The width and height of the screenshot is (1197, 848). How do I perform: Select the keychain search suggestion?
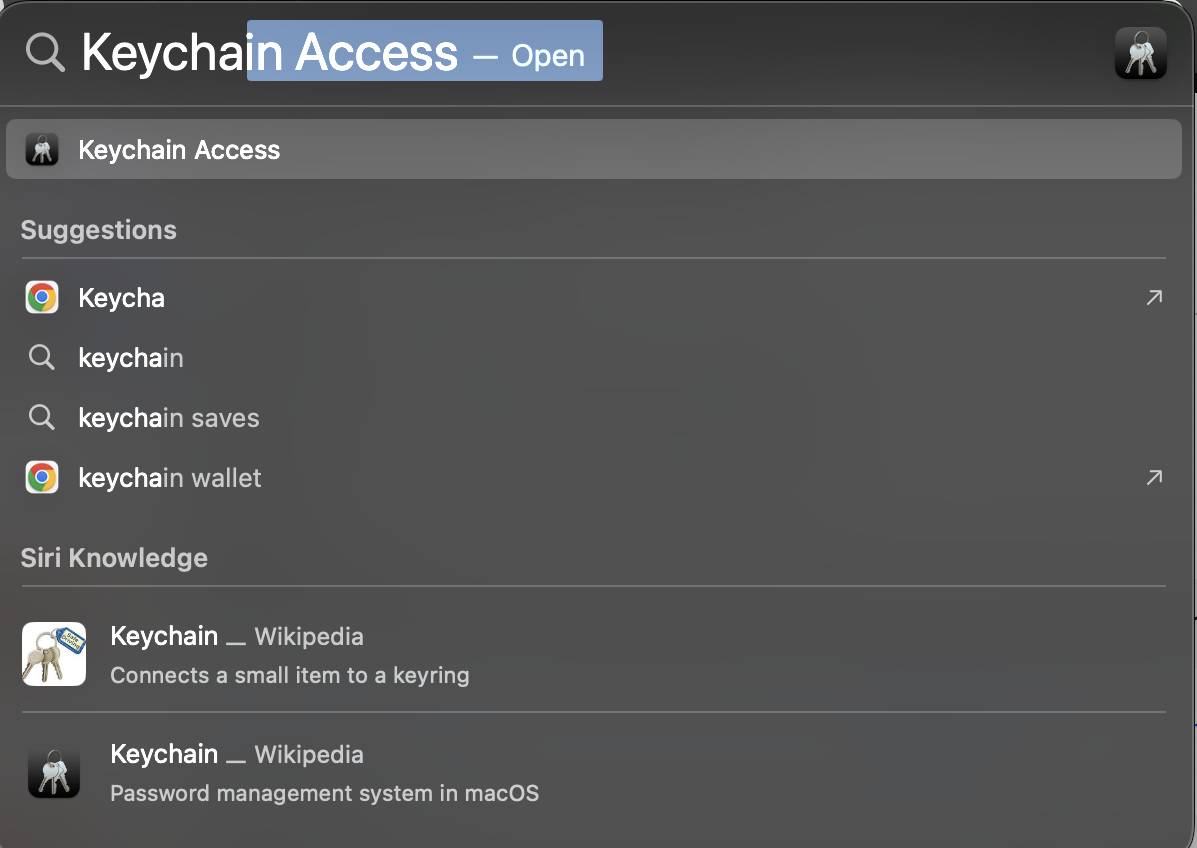pos(131,358)
